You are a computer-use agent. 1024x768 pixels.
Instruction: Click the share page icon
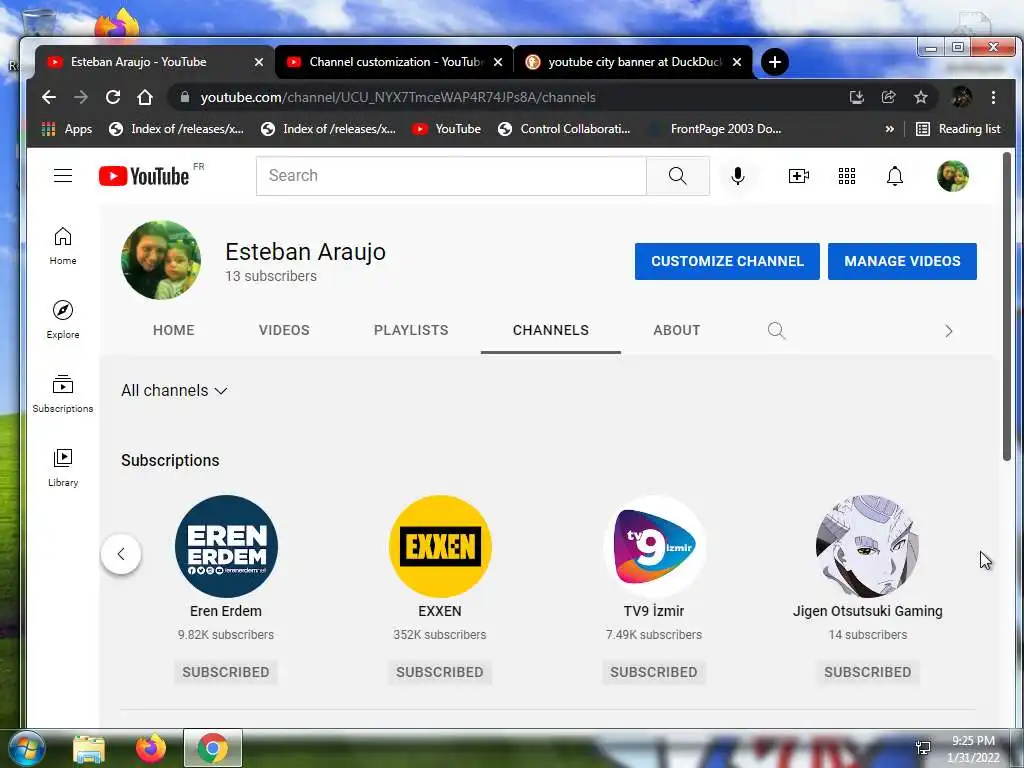tap(889, 97)
